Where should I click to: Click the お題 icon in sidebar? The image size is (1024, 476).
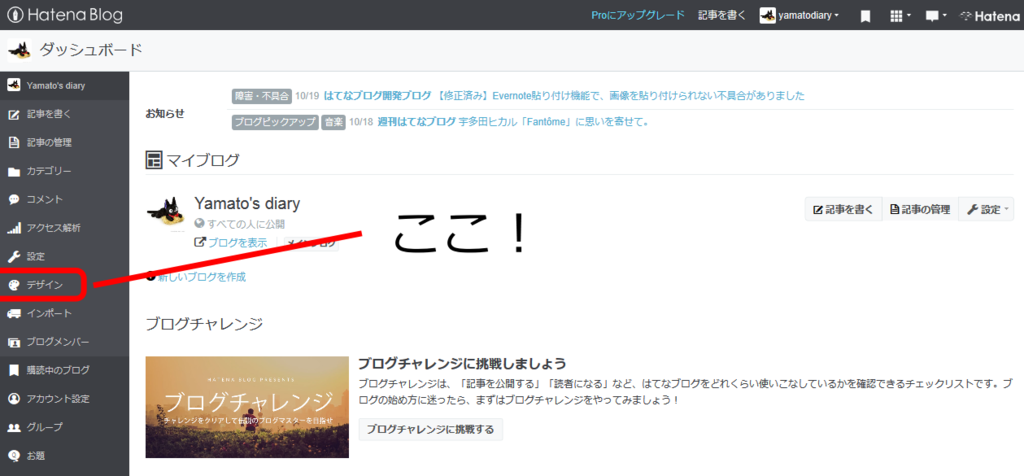click(14, 455)
